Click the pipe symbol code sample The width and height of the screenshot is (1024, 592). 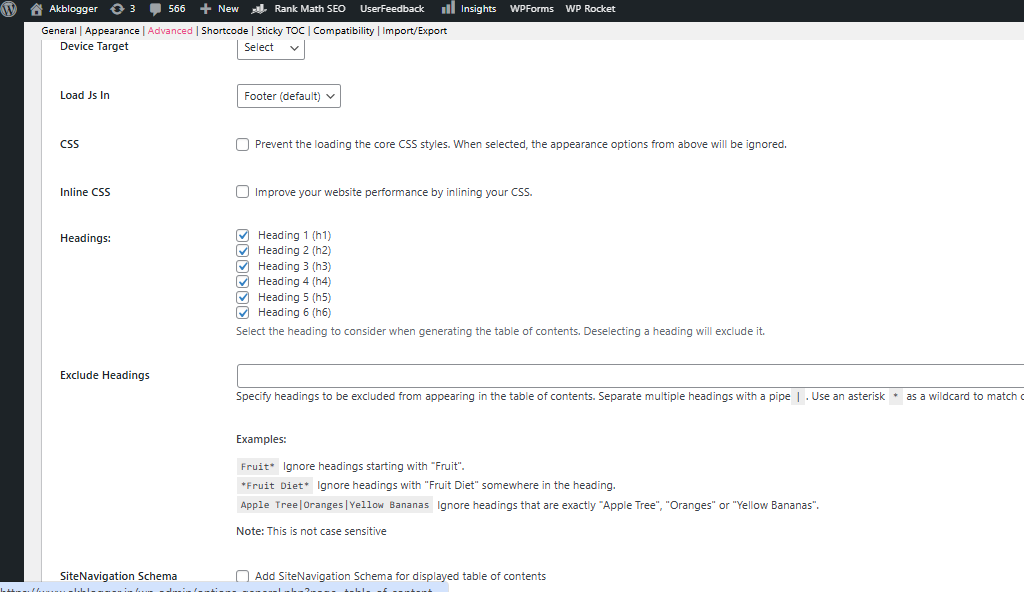pos(798,397)
